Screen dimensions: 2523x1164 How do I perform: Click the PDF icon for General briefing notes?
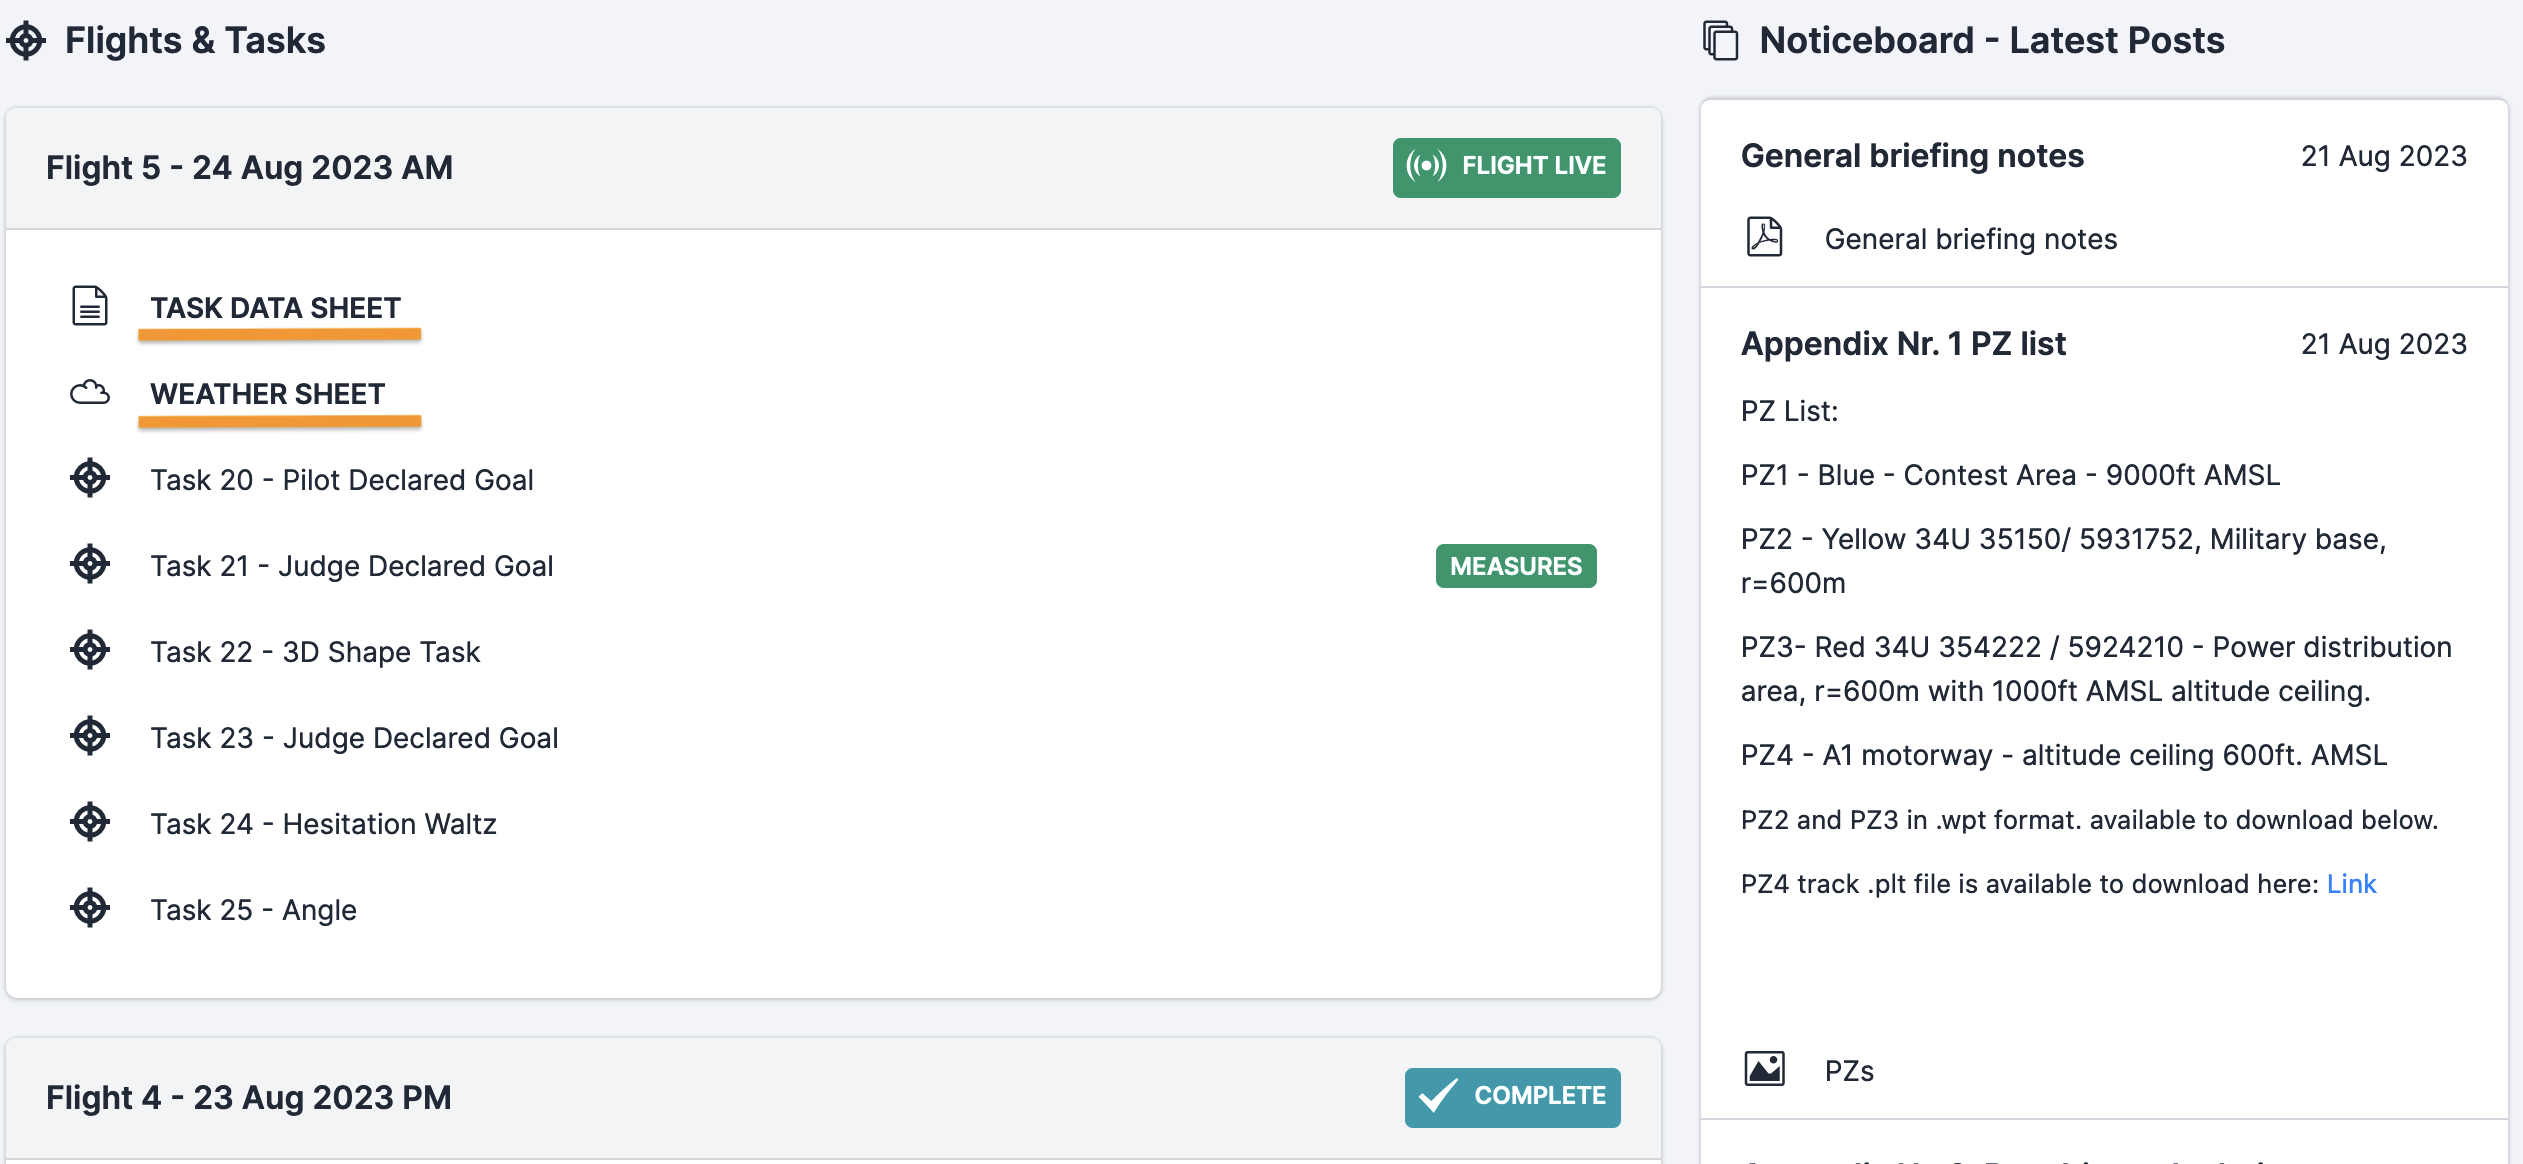click(x=1765, y=238)
